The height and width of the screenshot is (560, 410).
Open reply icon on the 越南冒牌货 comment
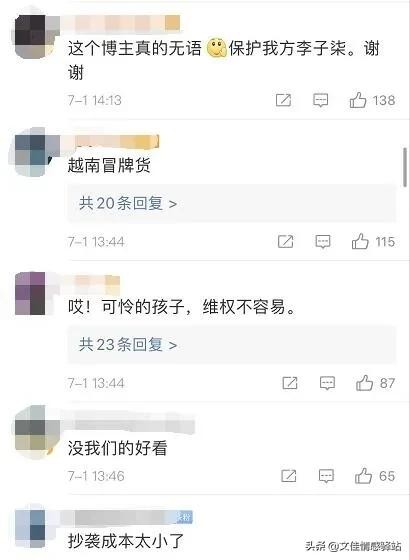point(323,242)
